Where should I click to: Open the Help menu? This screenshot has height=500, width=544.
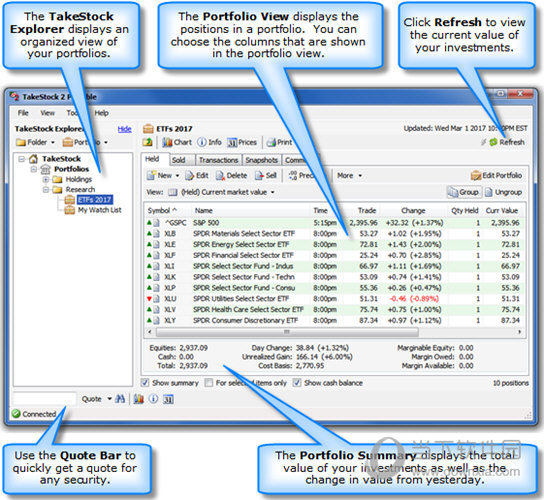pyautogui.click(x=102, y=113)
